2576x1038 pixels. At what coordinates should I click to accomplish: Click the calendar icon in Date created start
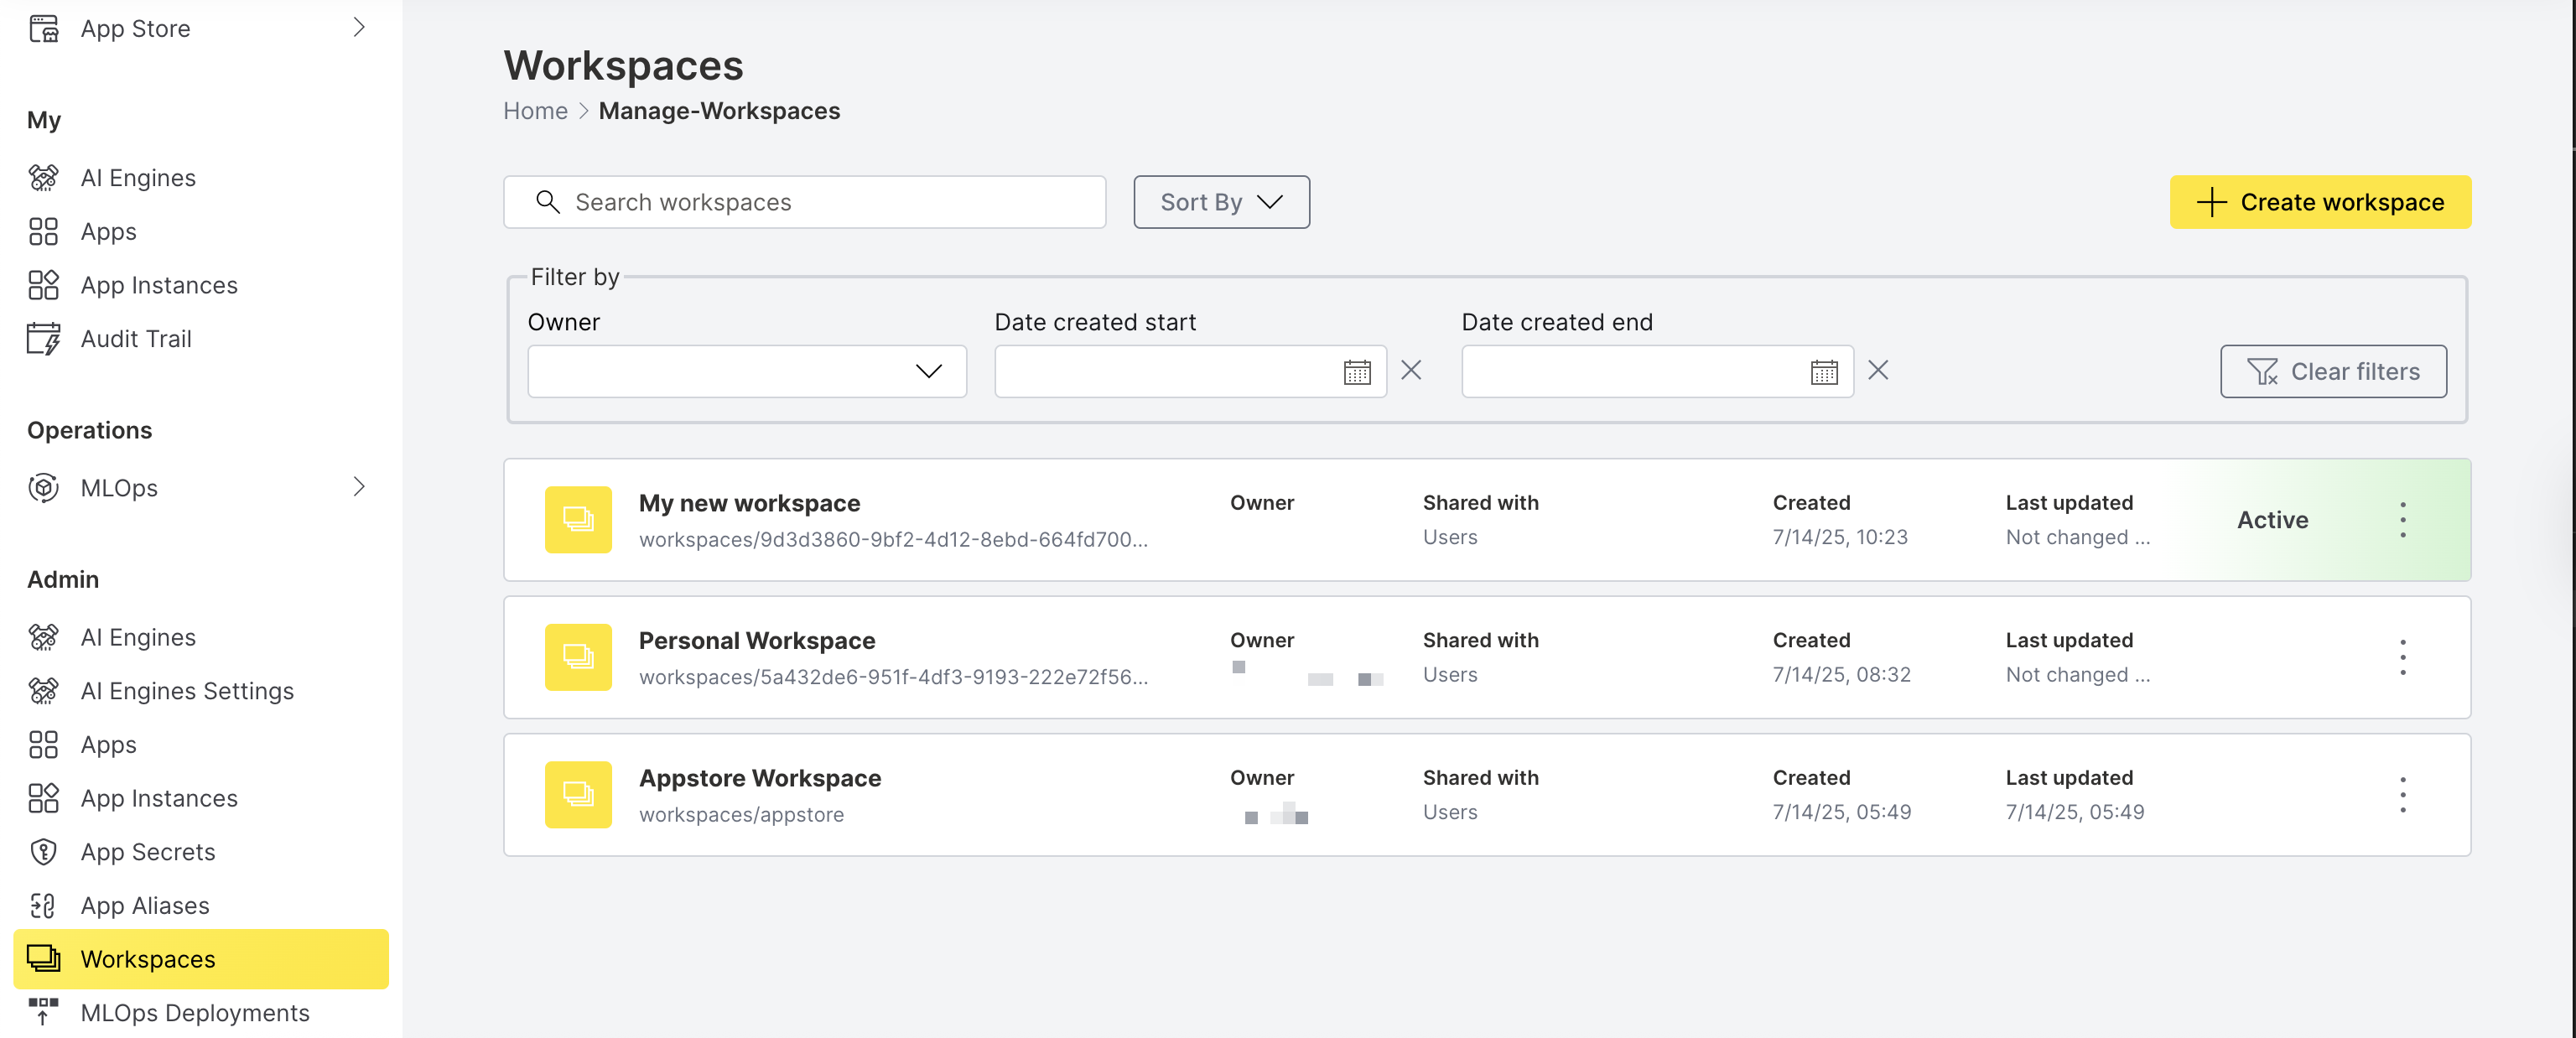coord(1356,372)
